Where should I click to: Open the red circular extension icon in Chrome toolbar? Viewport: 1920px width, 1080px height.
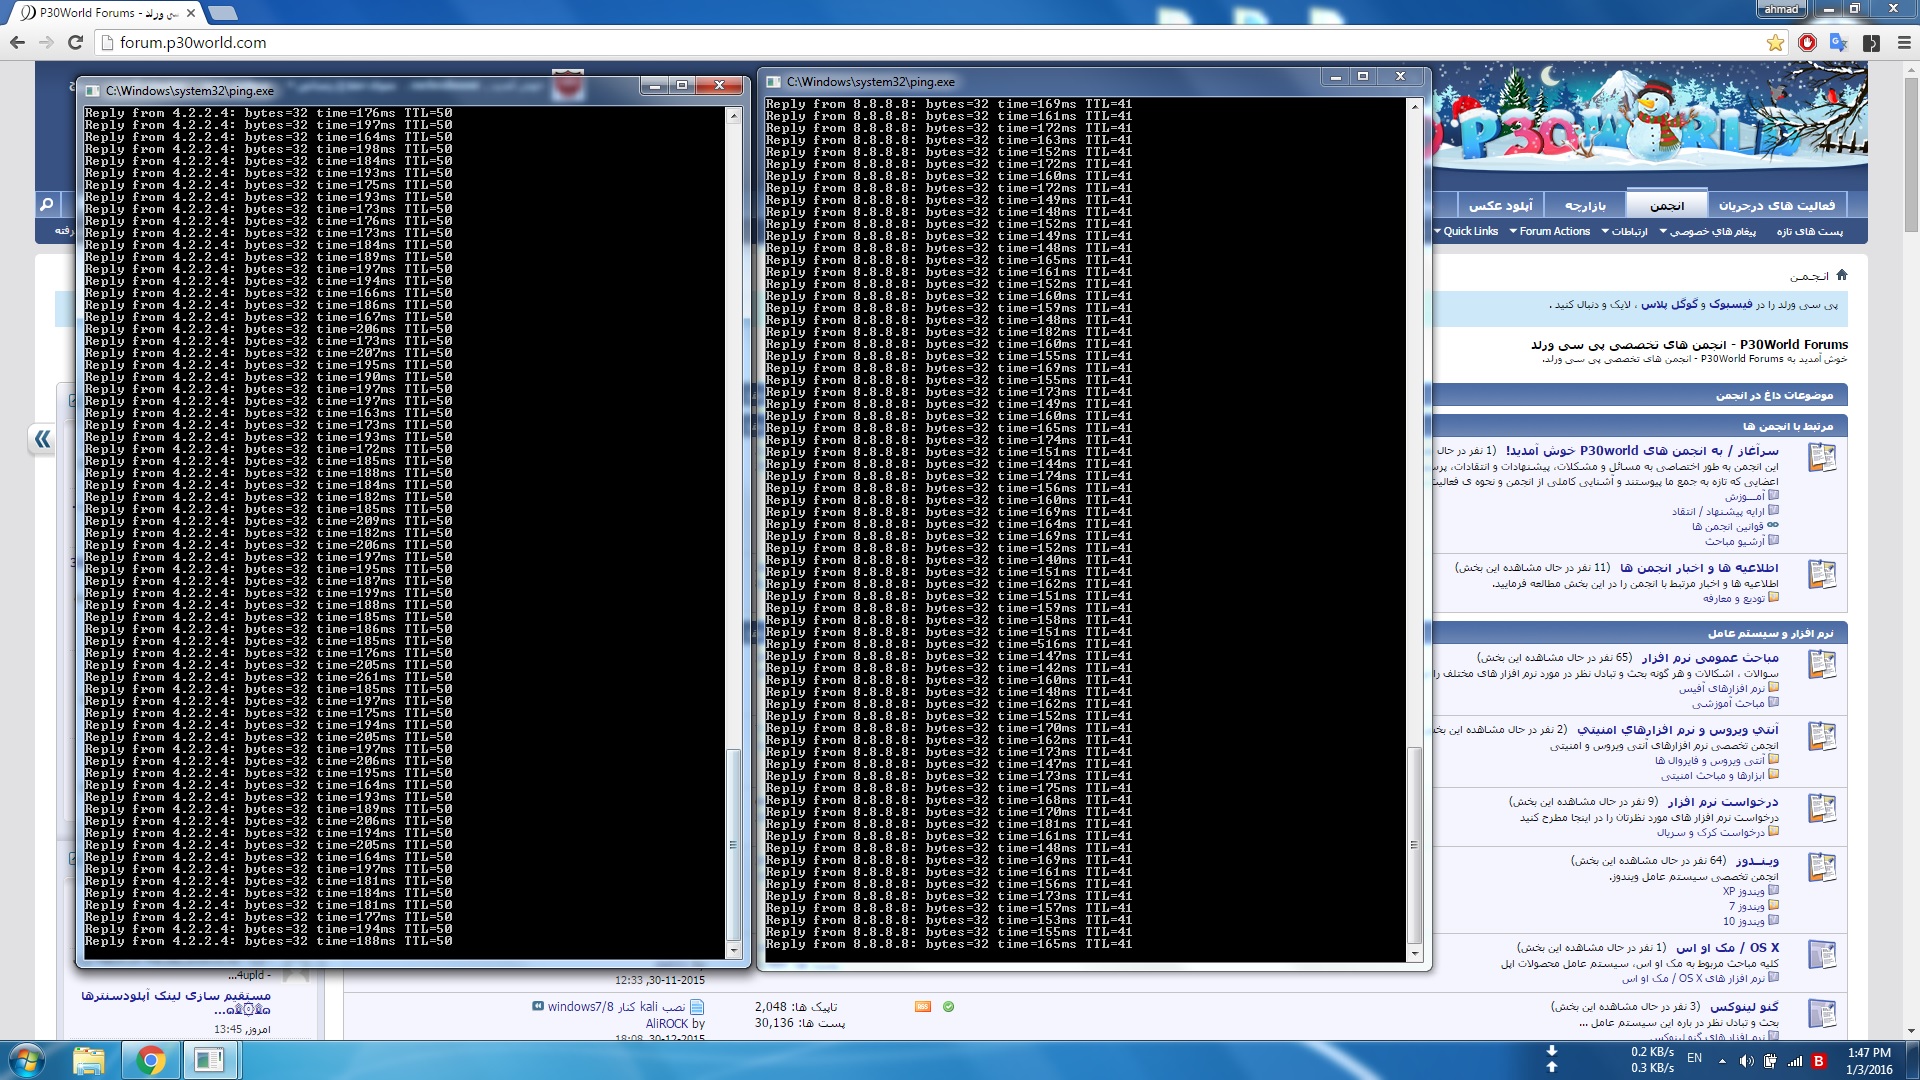[x=1807, y=42]
